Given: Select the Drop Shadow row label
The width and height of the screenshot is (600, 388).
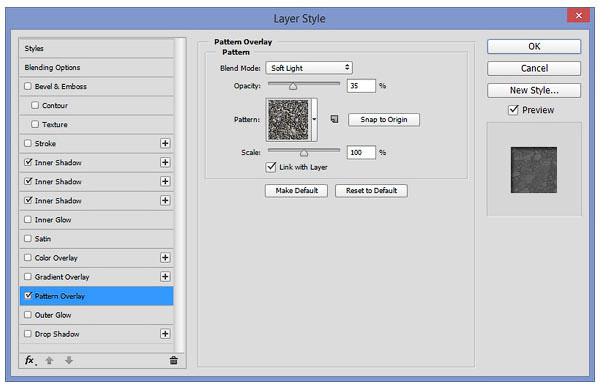Looking at the screenshot, I should pyautogui.click(x=57, y=334).
